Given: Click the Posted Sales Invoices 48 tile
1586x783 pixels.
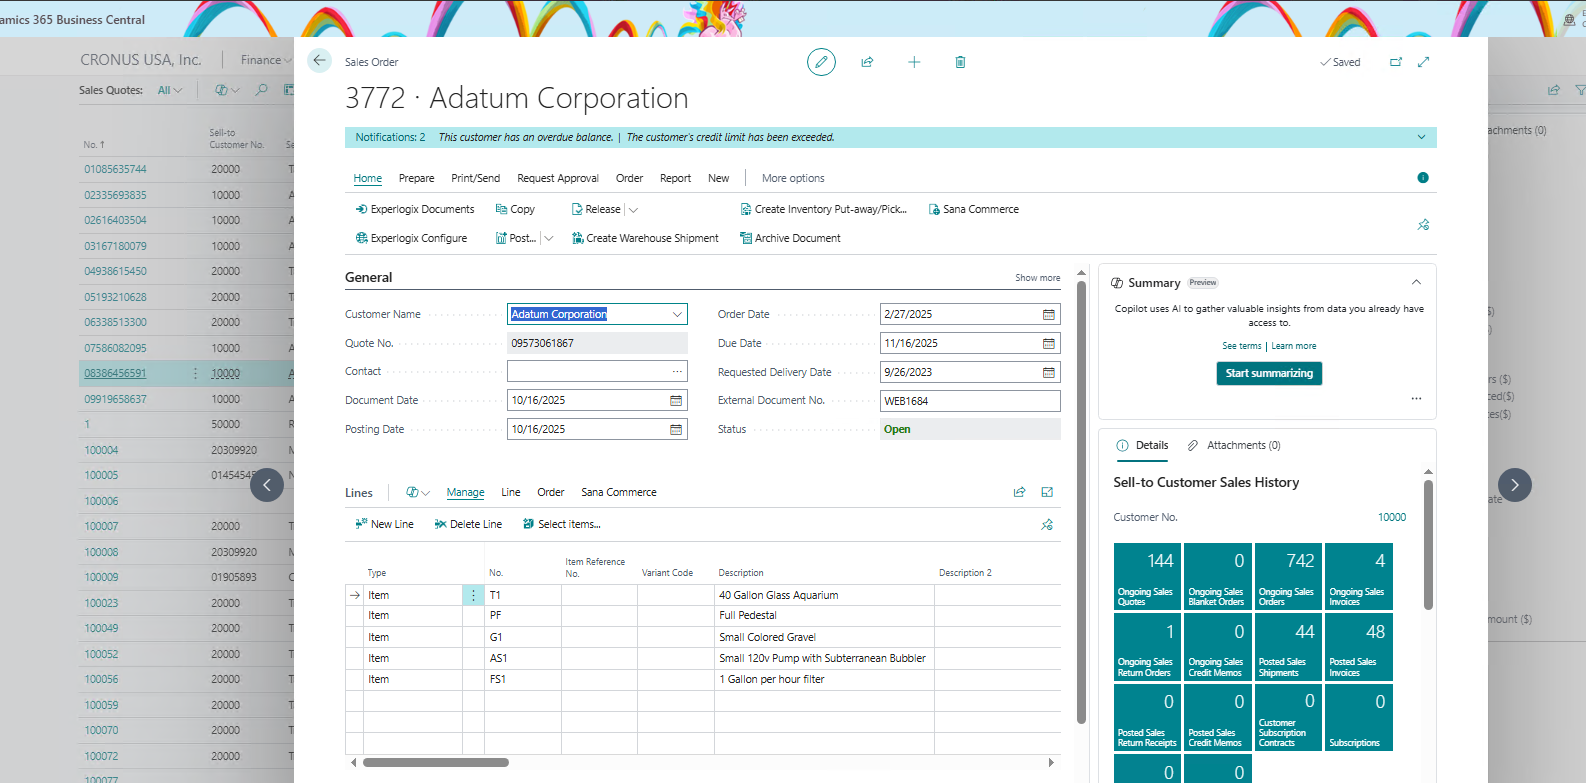Looking at the screenshot, I should (1359, 647).
